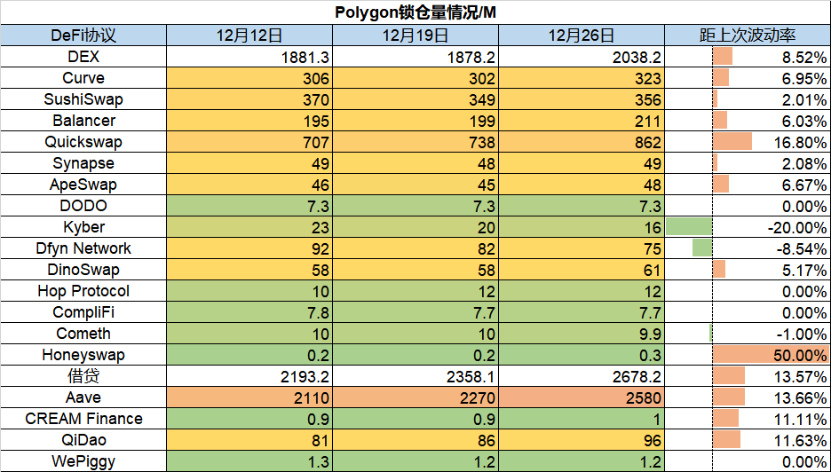Select the DEX value 1878.2

click(x=415, y=57)
